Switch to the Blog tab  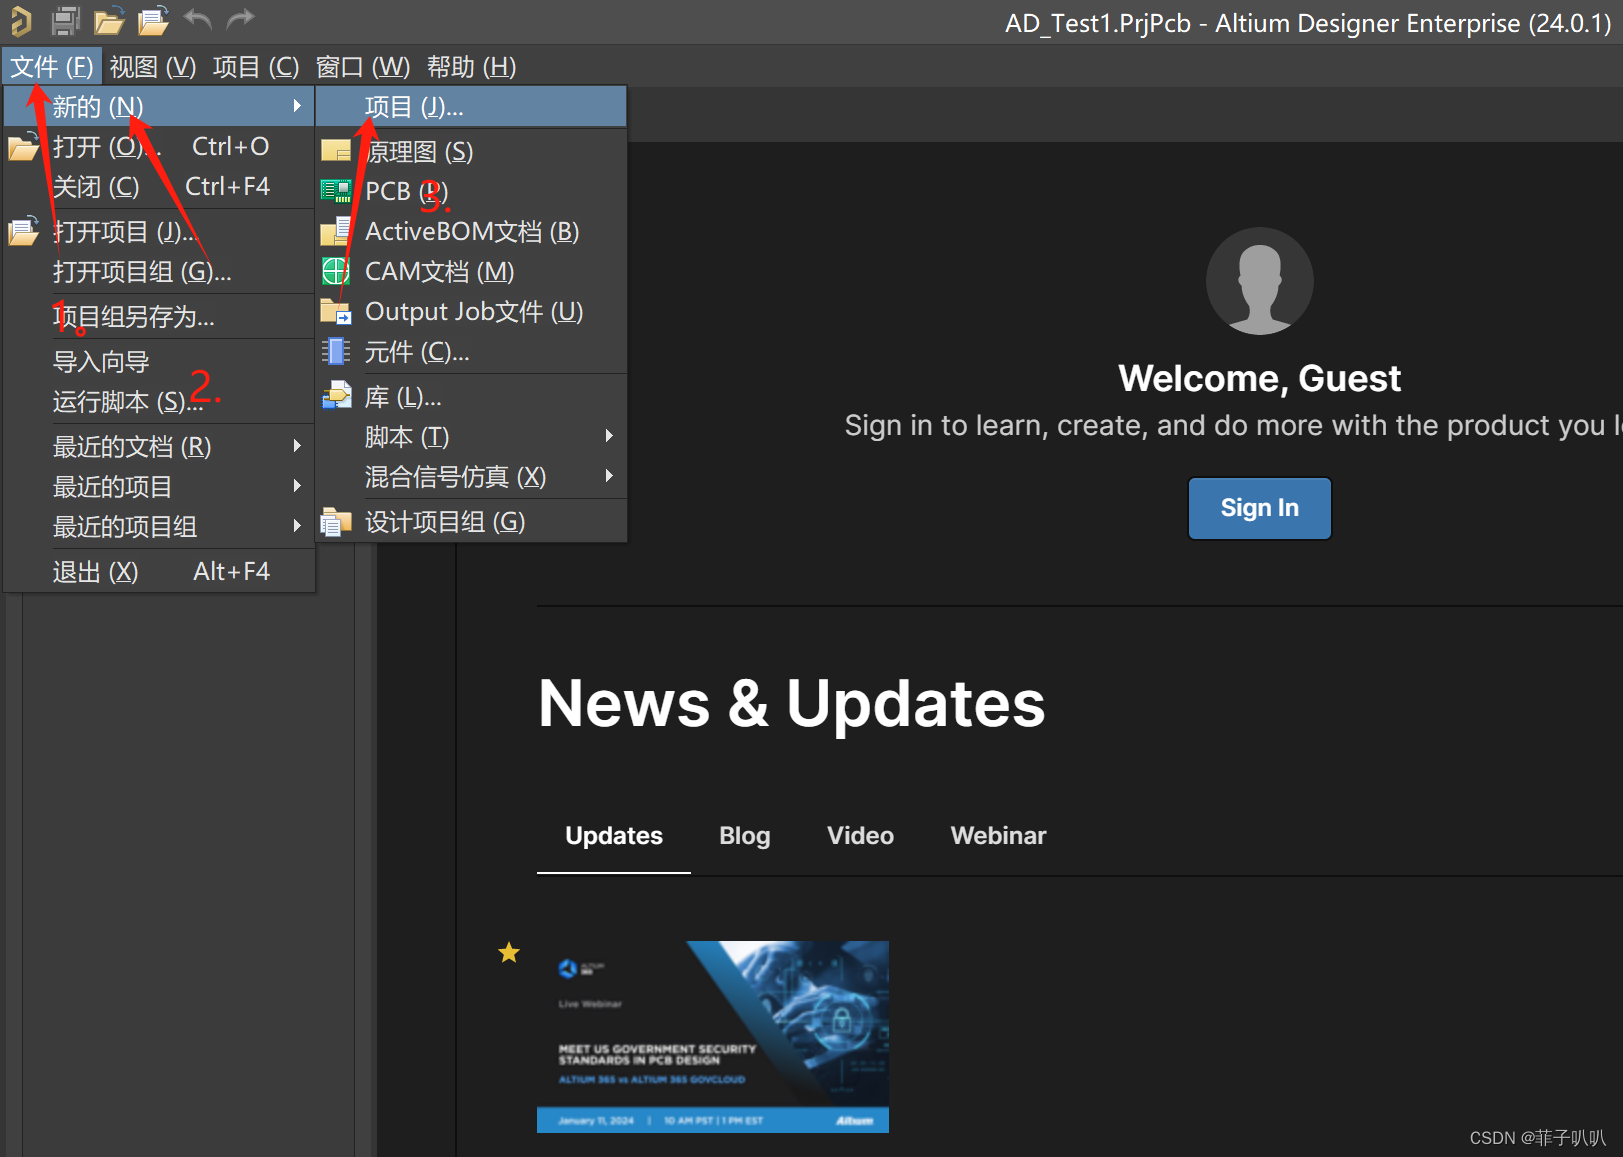745,836
